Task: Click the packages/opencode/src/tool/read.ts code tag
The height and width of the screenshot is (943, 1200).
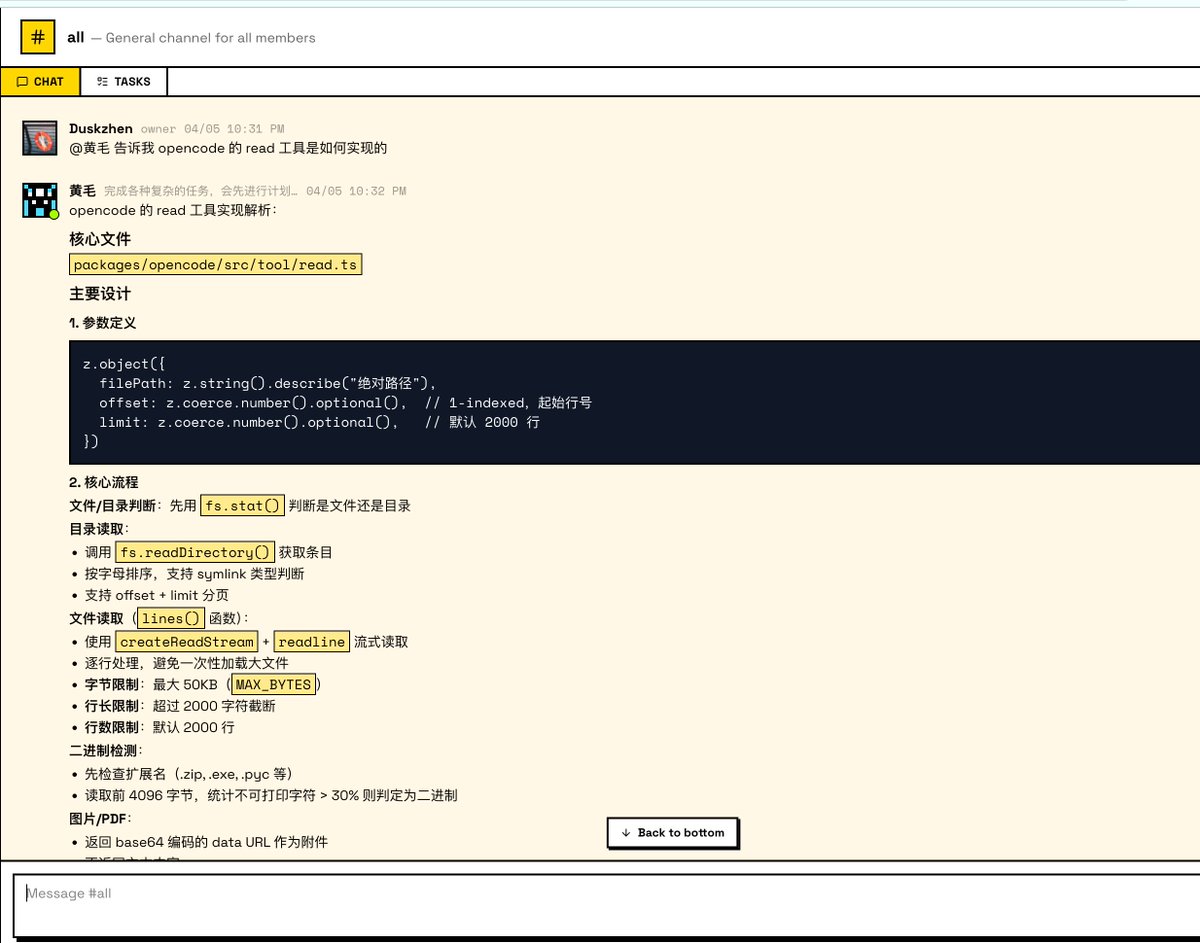Action: (x=215, y=265)
